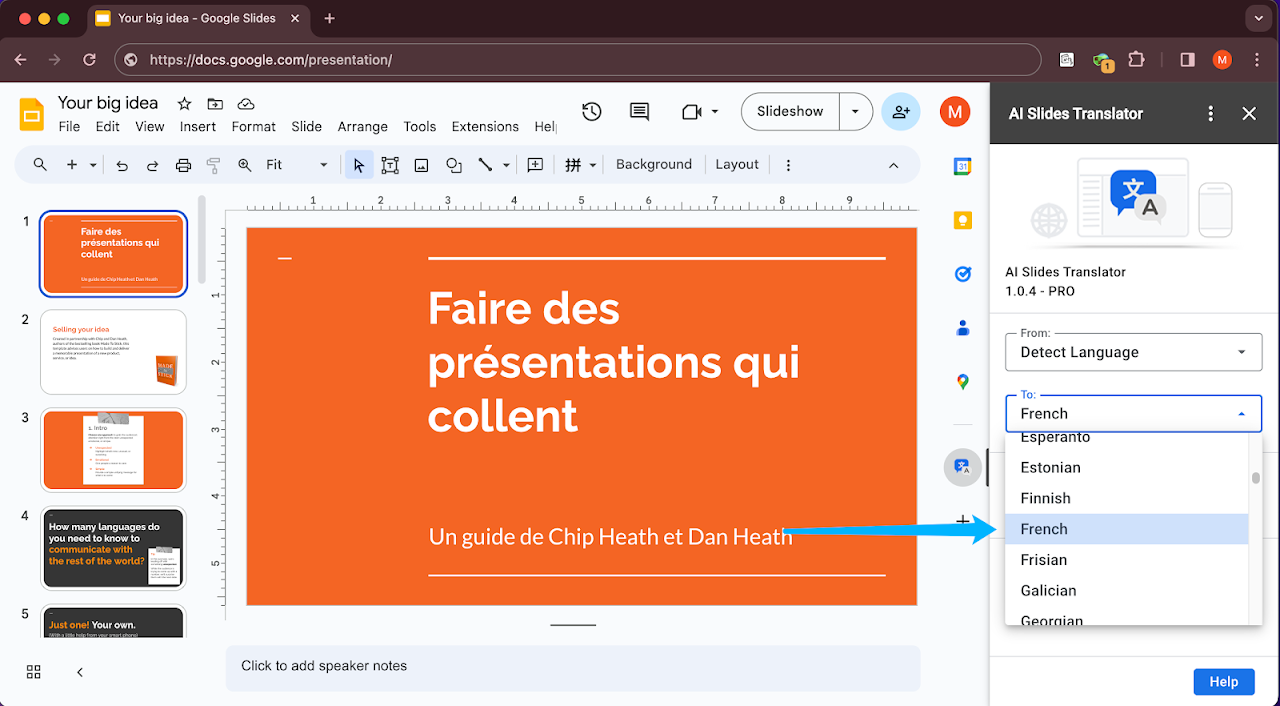Select slide 4 thumbnail about languages
The image size is (1280, 706).
113,549
